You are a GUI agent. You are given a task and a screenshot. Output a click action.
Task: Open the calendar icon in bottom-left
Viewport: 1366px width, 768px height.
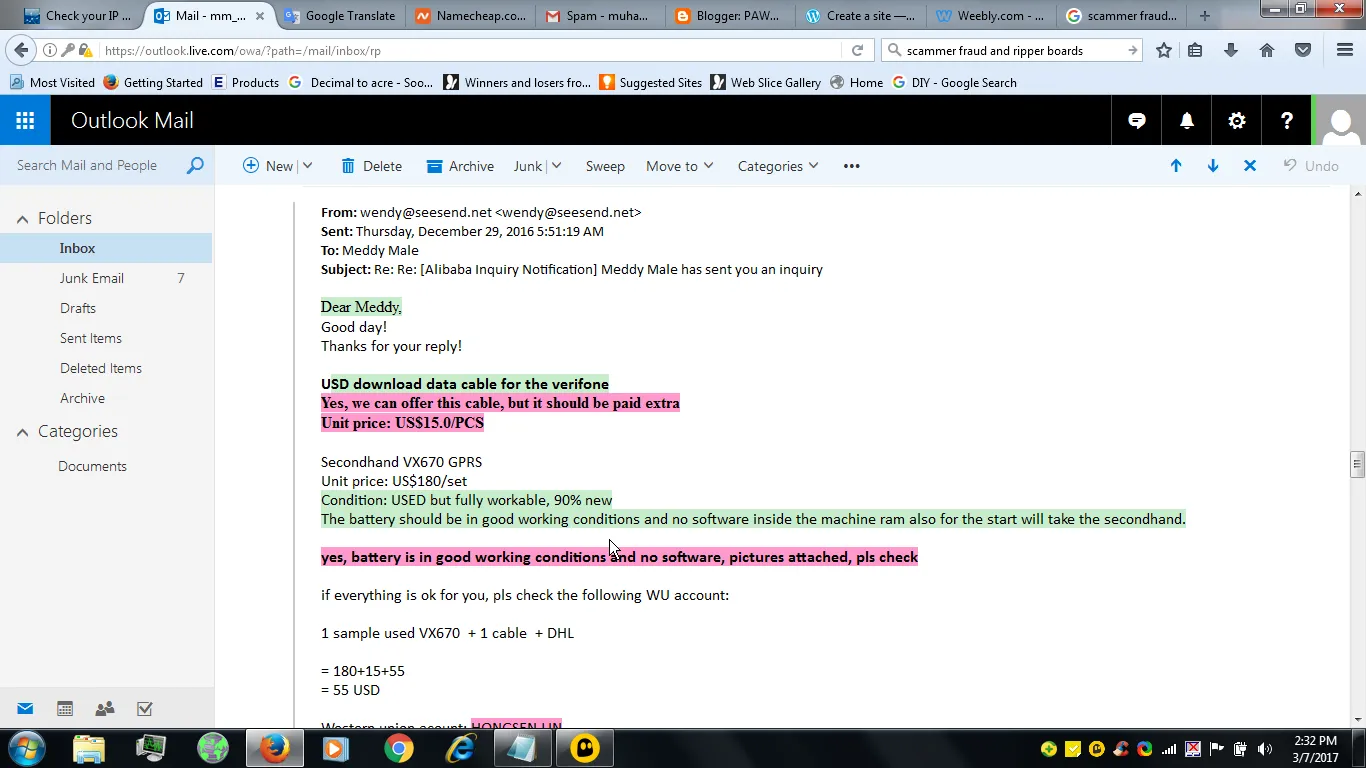(65, 709)
